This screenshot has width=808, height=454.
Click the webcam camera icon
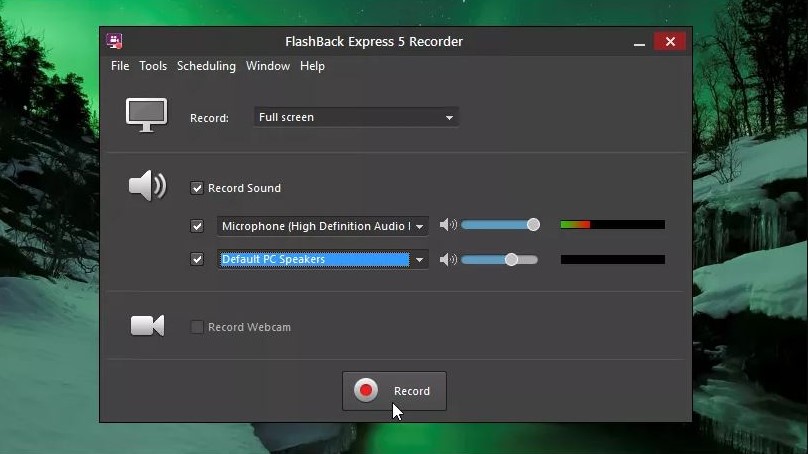pyautogui.click(x=147, y=326)
